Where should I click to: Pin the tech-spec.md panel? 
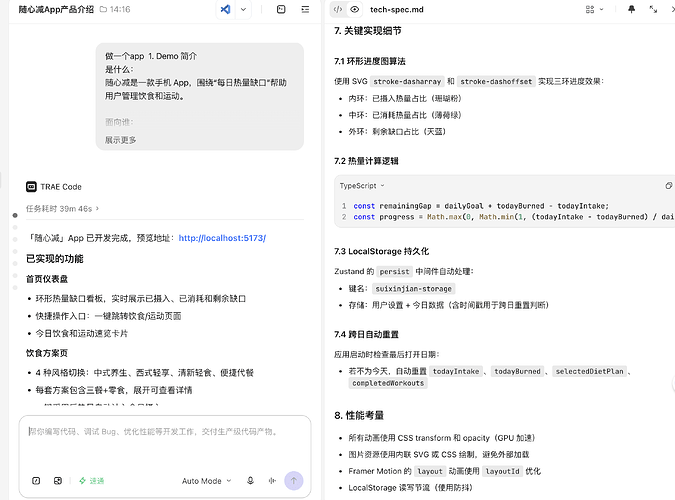coord(631,9)
